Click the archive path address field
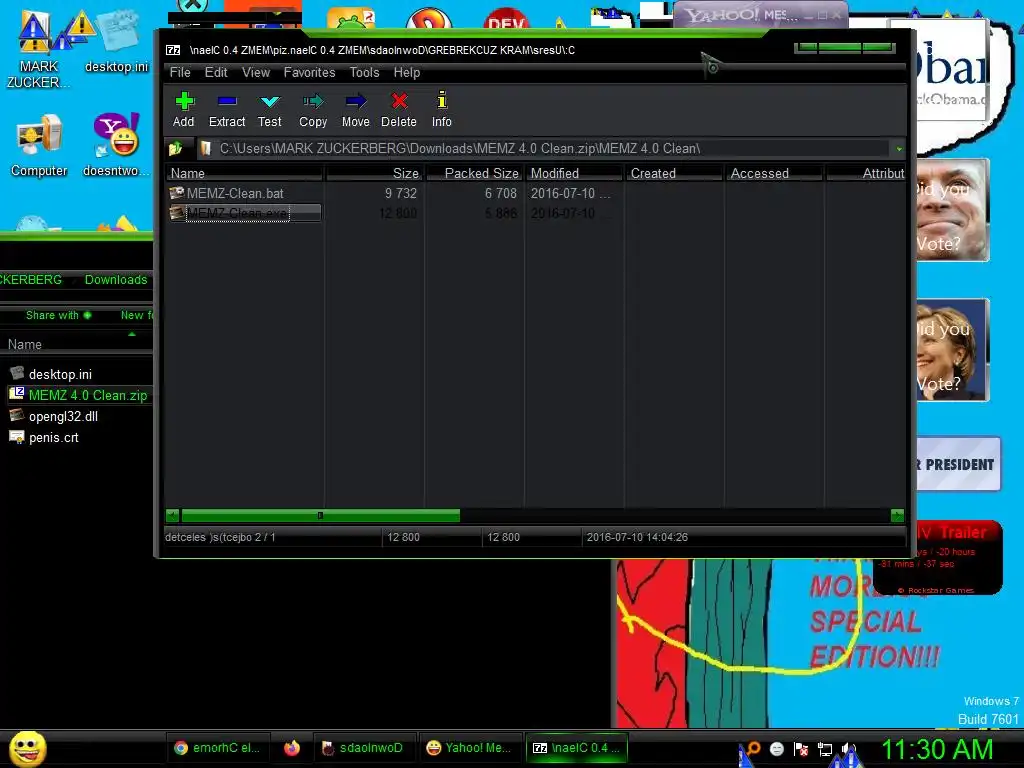This screenshot has height=768, width=1024. pos(544,149)
